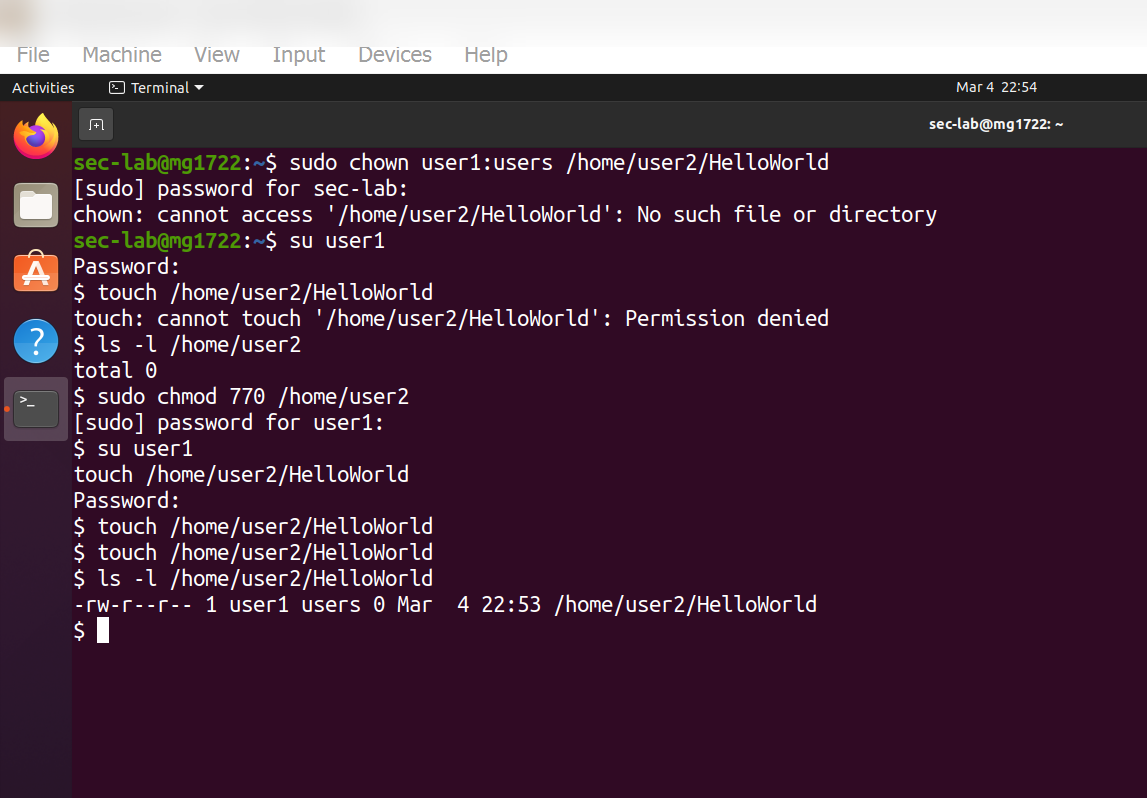Click the 'sudo chmod 770 /home/user2' line
The width and height of the screenshot is (1147, 798).
pos(241,396)
